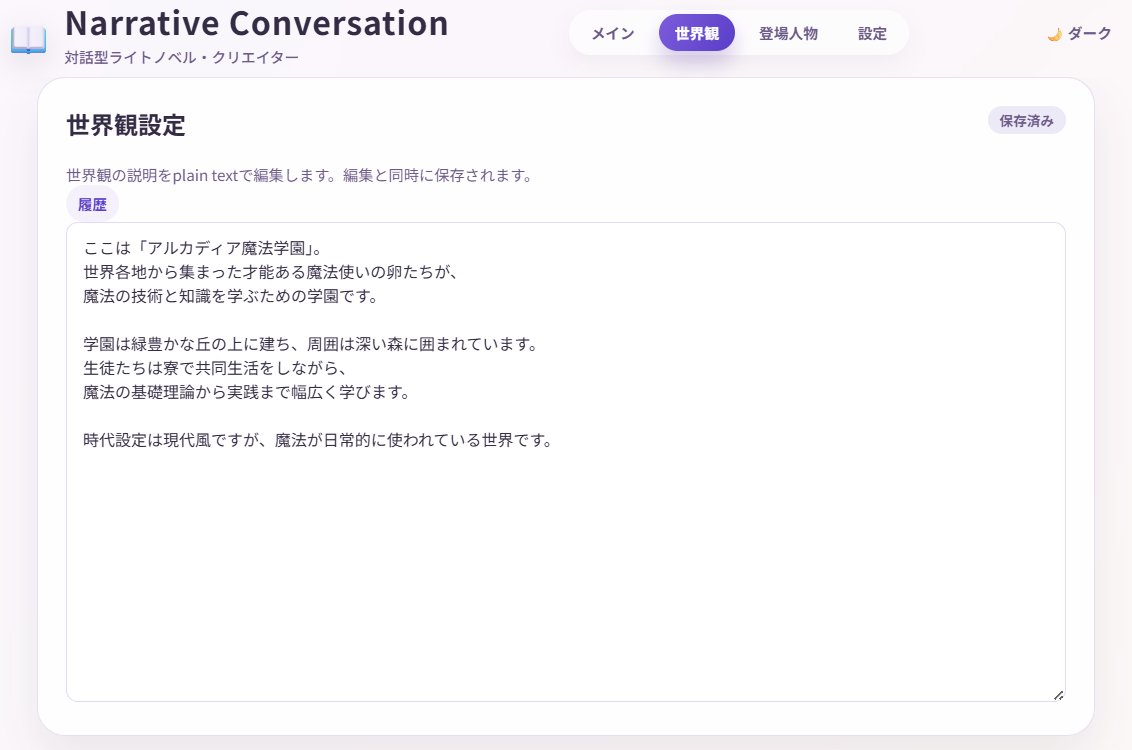Screen dimensions: 1132x750
Task: Click inside the worldview text editor
Action: coord(565,460)
